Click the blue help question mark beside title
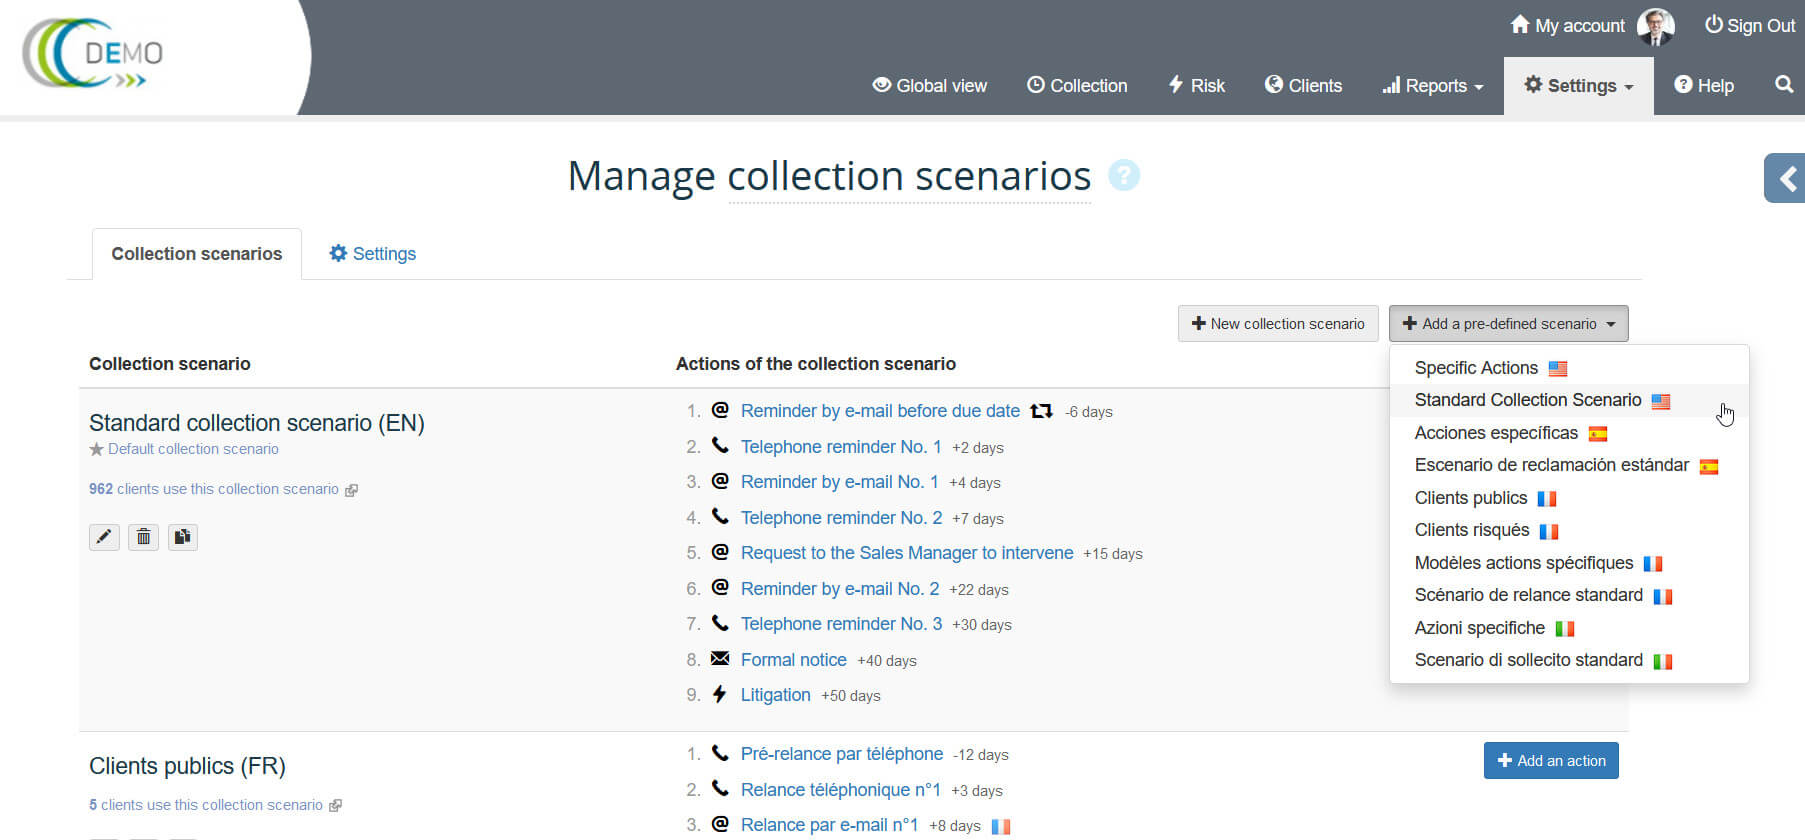This screenshot has height=840, width=1805. (x=1123, y=176)
